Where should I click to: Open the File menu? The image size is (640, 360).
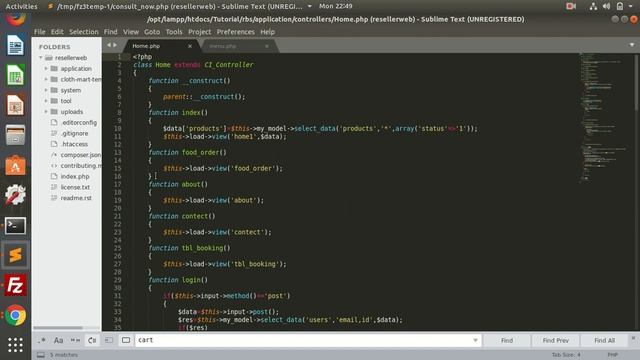[40, 32]
